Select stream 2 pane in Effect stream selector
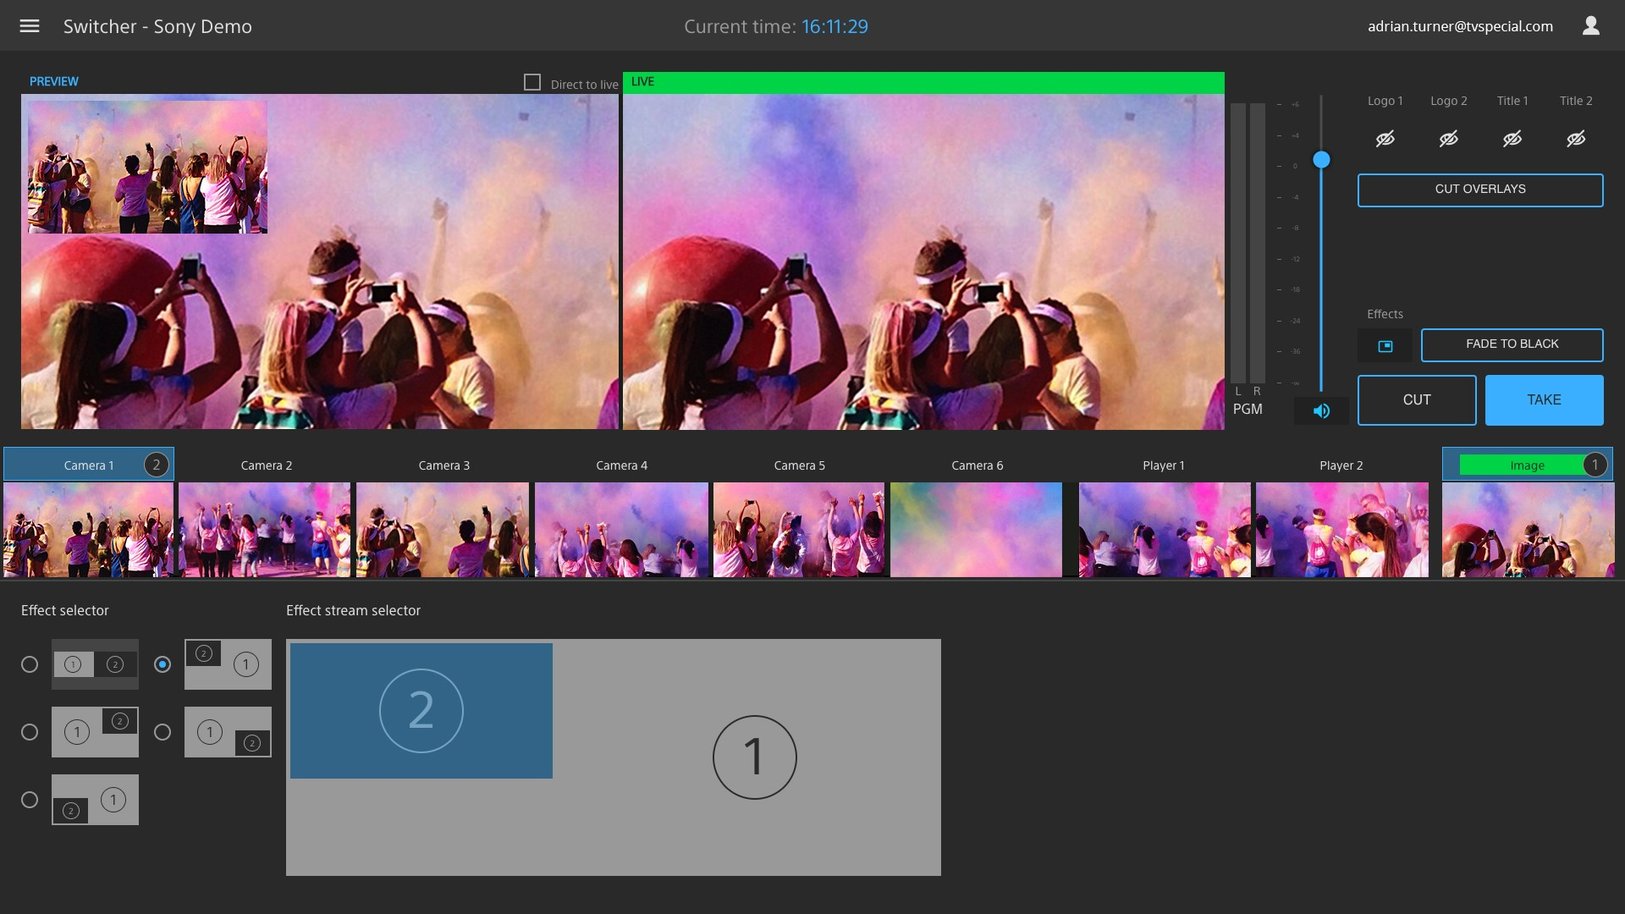Viewport: 1625px width, 914px height. (421, 709)
